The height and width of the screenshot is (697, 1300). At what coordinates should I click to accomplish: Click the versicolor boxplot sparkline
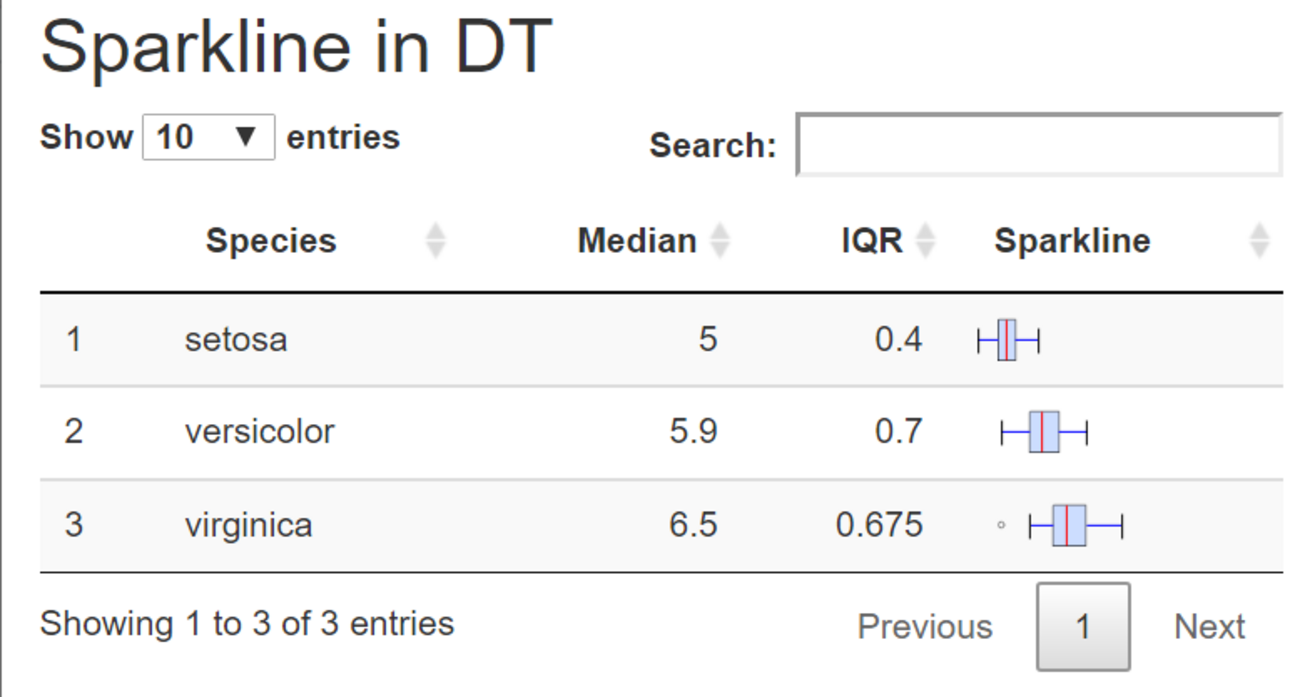click(1044, 432)
